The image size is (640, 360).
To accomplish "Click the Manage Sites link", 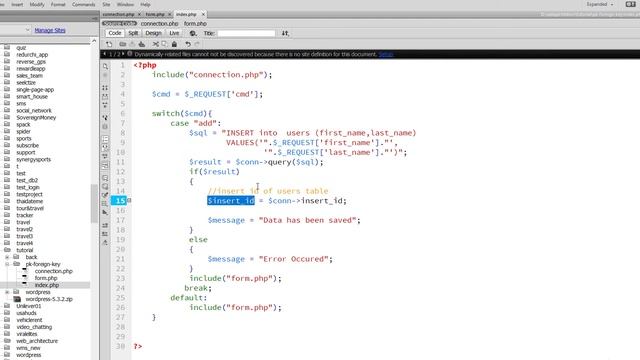I will 50,30.
